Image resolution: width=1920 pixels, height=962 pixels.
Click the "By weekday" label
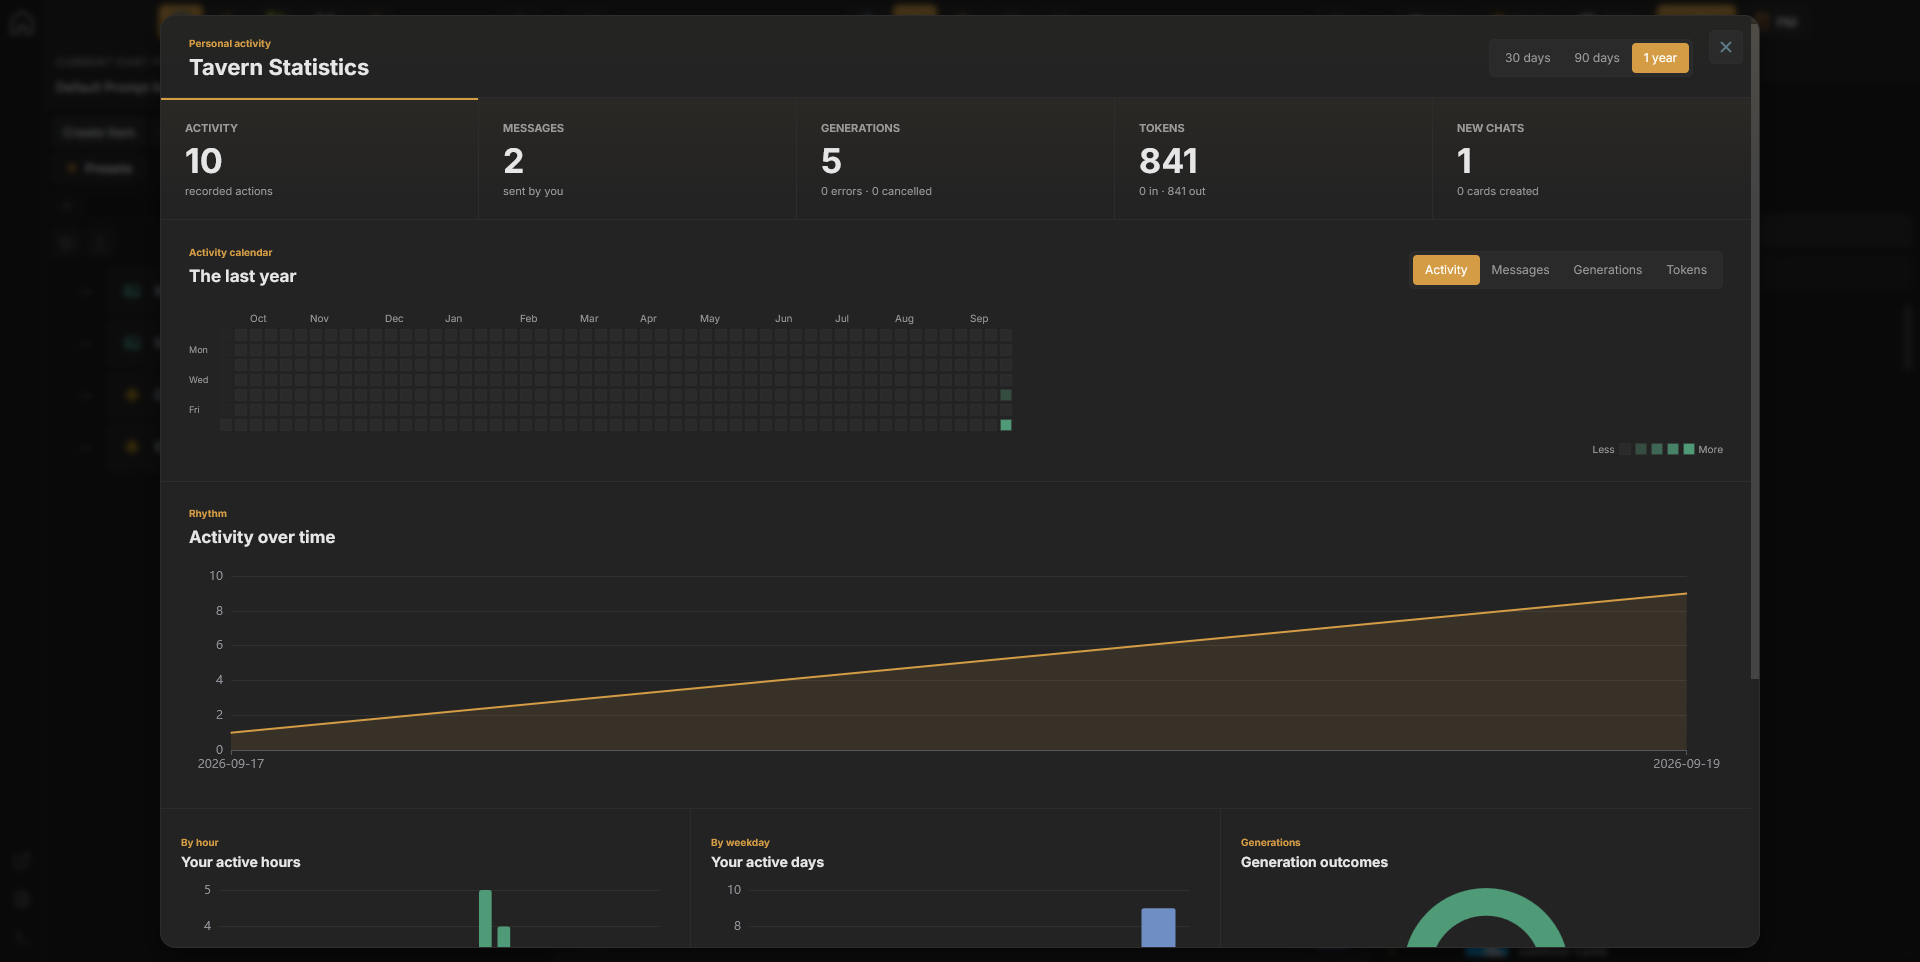pos(740,843)
